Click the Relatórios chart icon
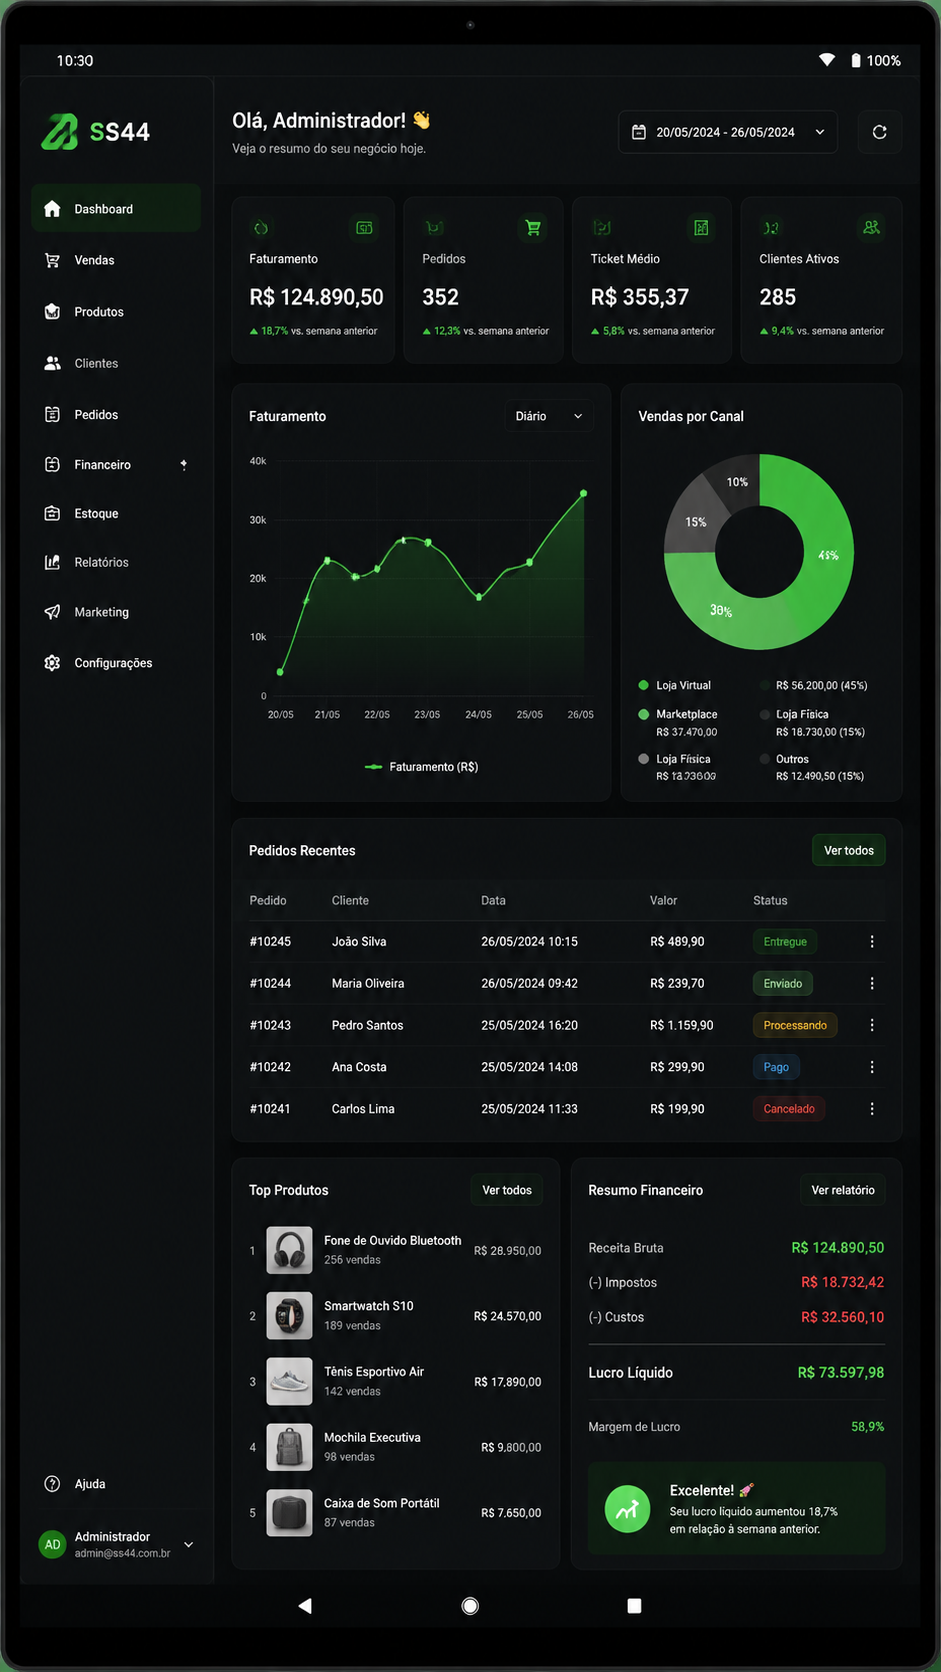This screenshot has height=1672, width=941. tap(52, 562)
